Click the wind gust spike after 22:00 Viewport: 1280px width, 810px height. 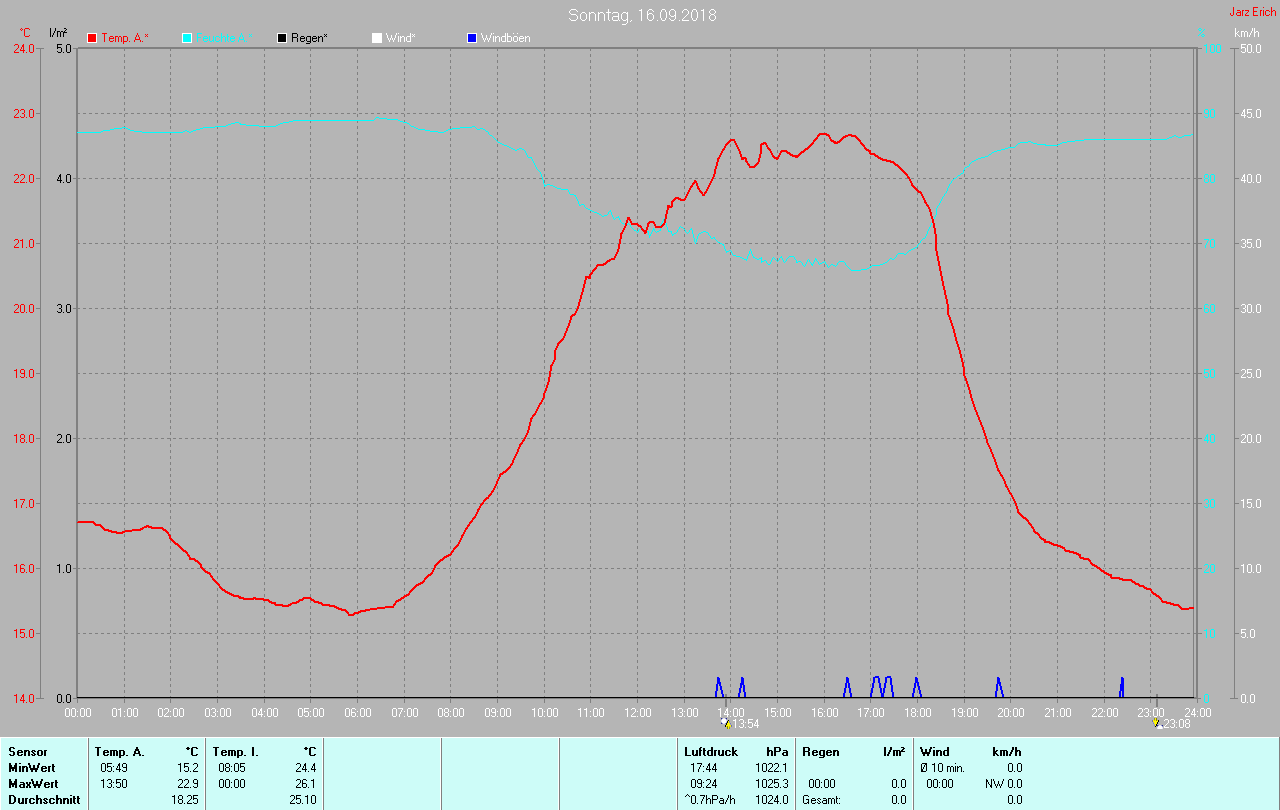1121,686
